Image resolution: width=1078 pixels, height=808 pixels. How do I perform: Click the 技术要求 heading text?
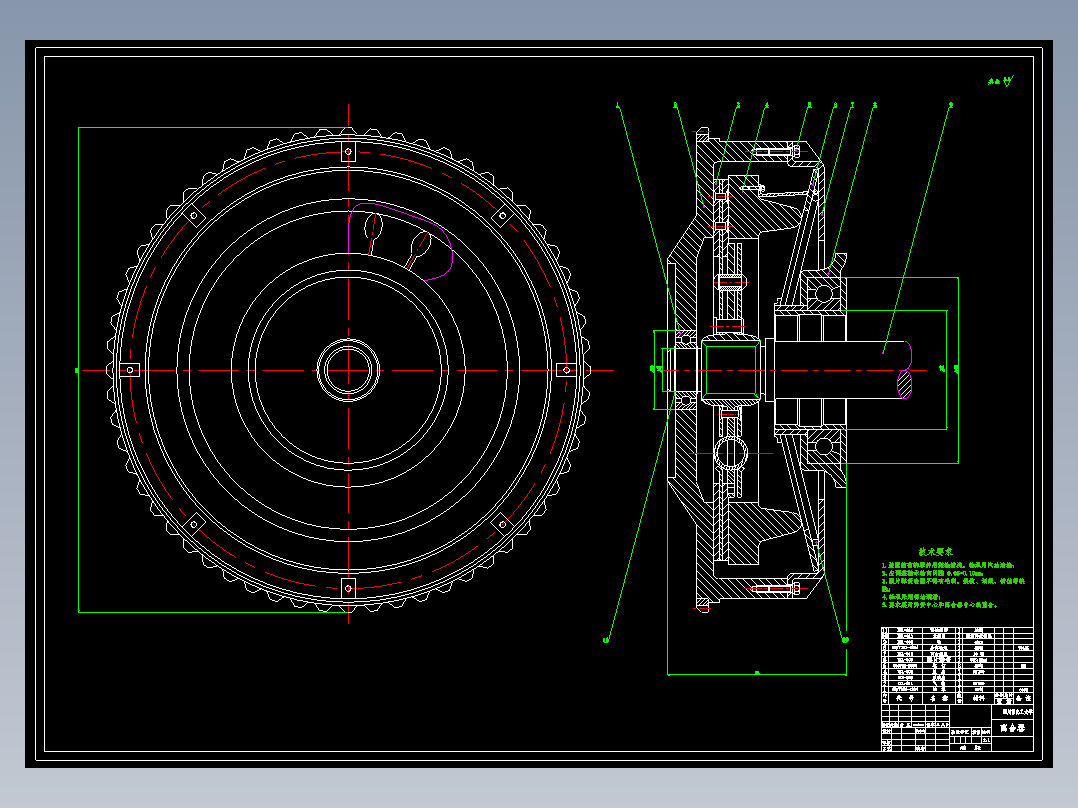click(935, 552)
